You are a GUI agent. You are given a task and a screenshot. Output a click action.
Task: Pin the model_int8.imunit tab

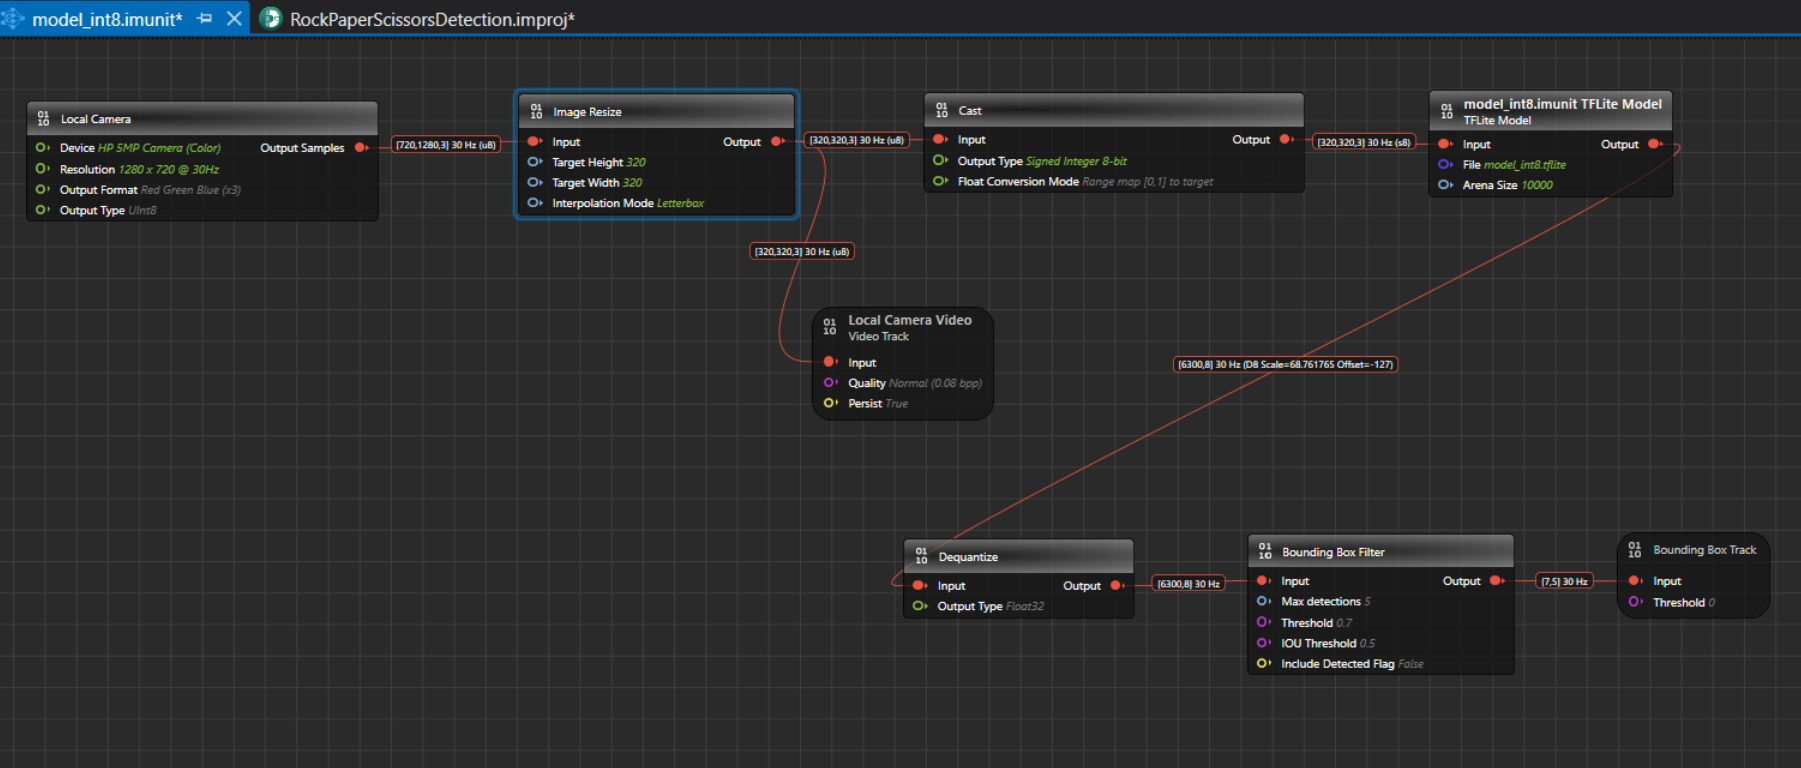click(205, 19)
